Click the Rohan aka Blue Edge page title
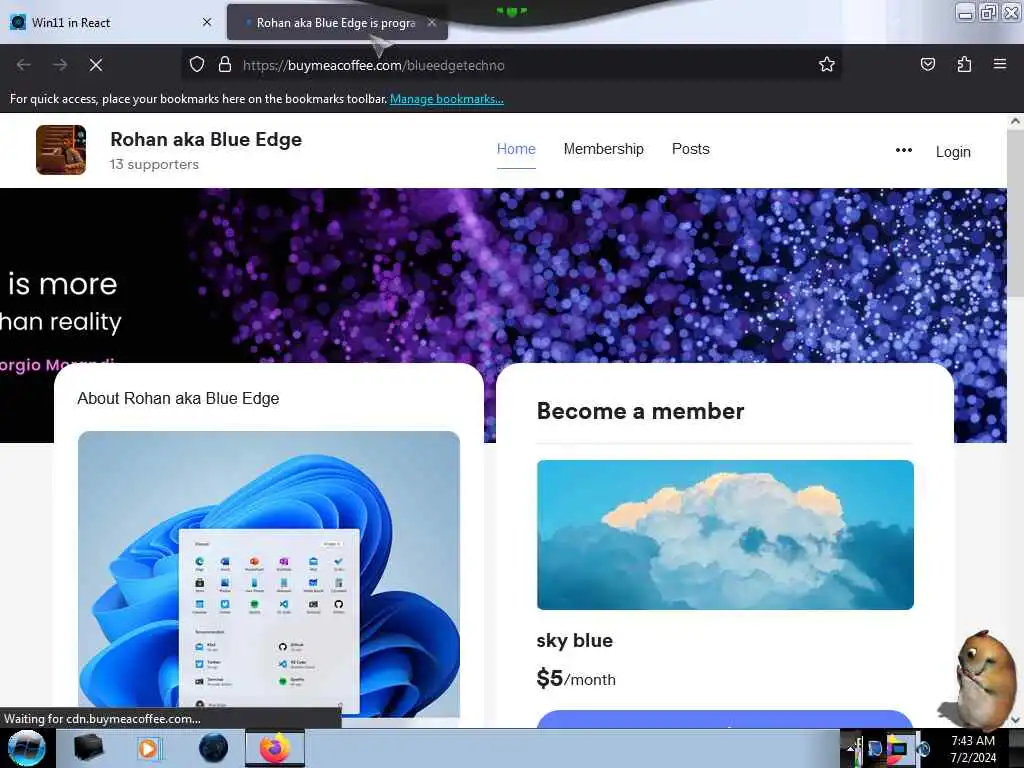 (206, 139)
